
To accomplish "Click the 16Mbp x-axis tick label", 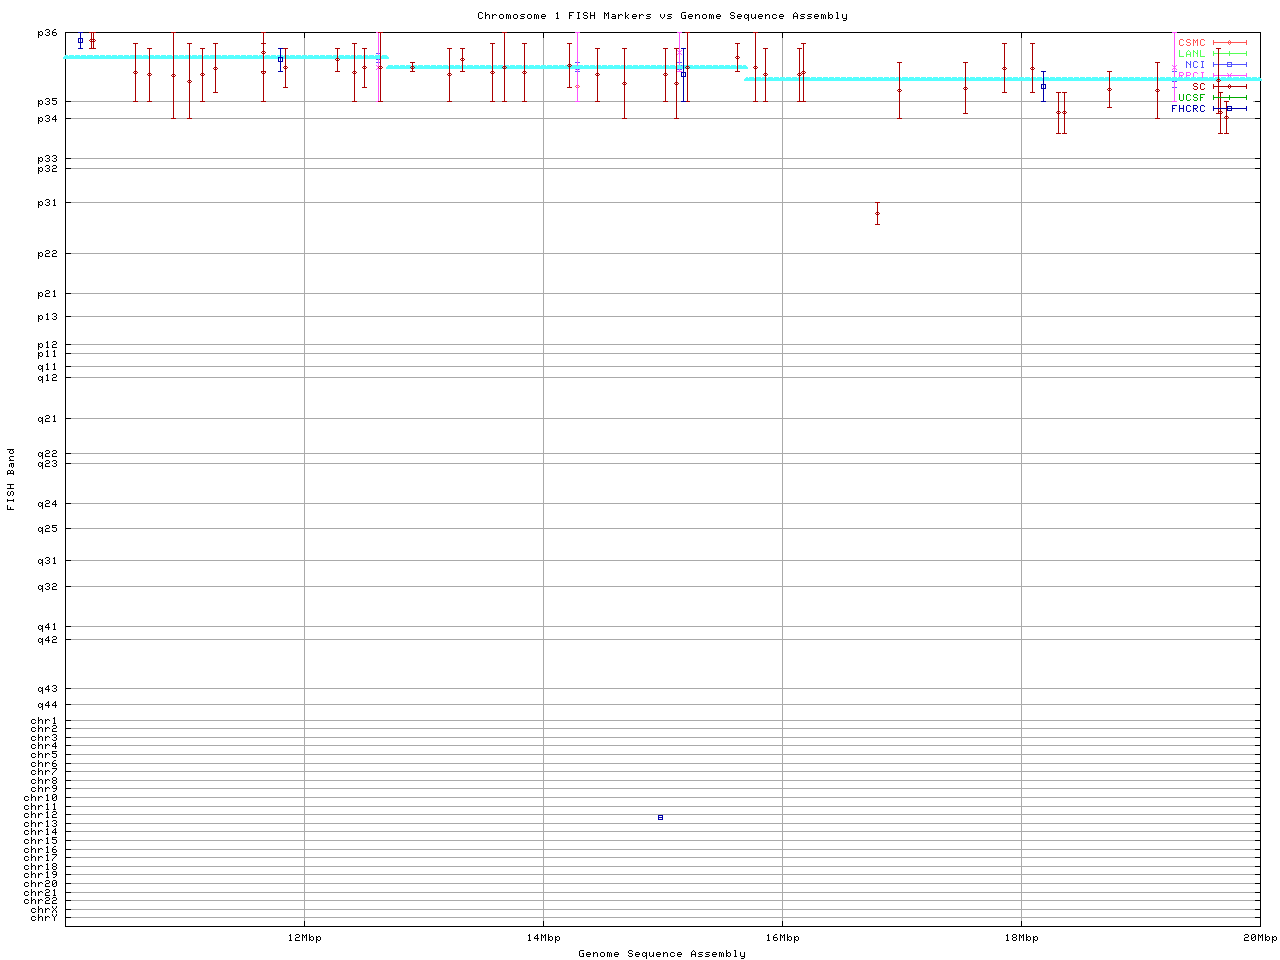I will tap(782, 938).
